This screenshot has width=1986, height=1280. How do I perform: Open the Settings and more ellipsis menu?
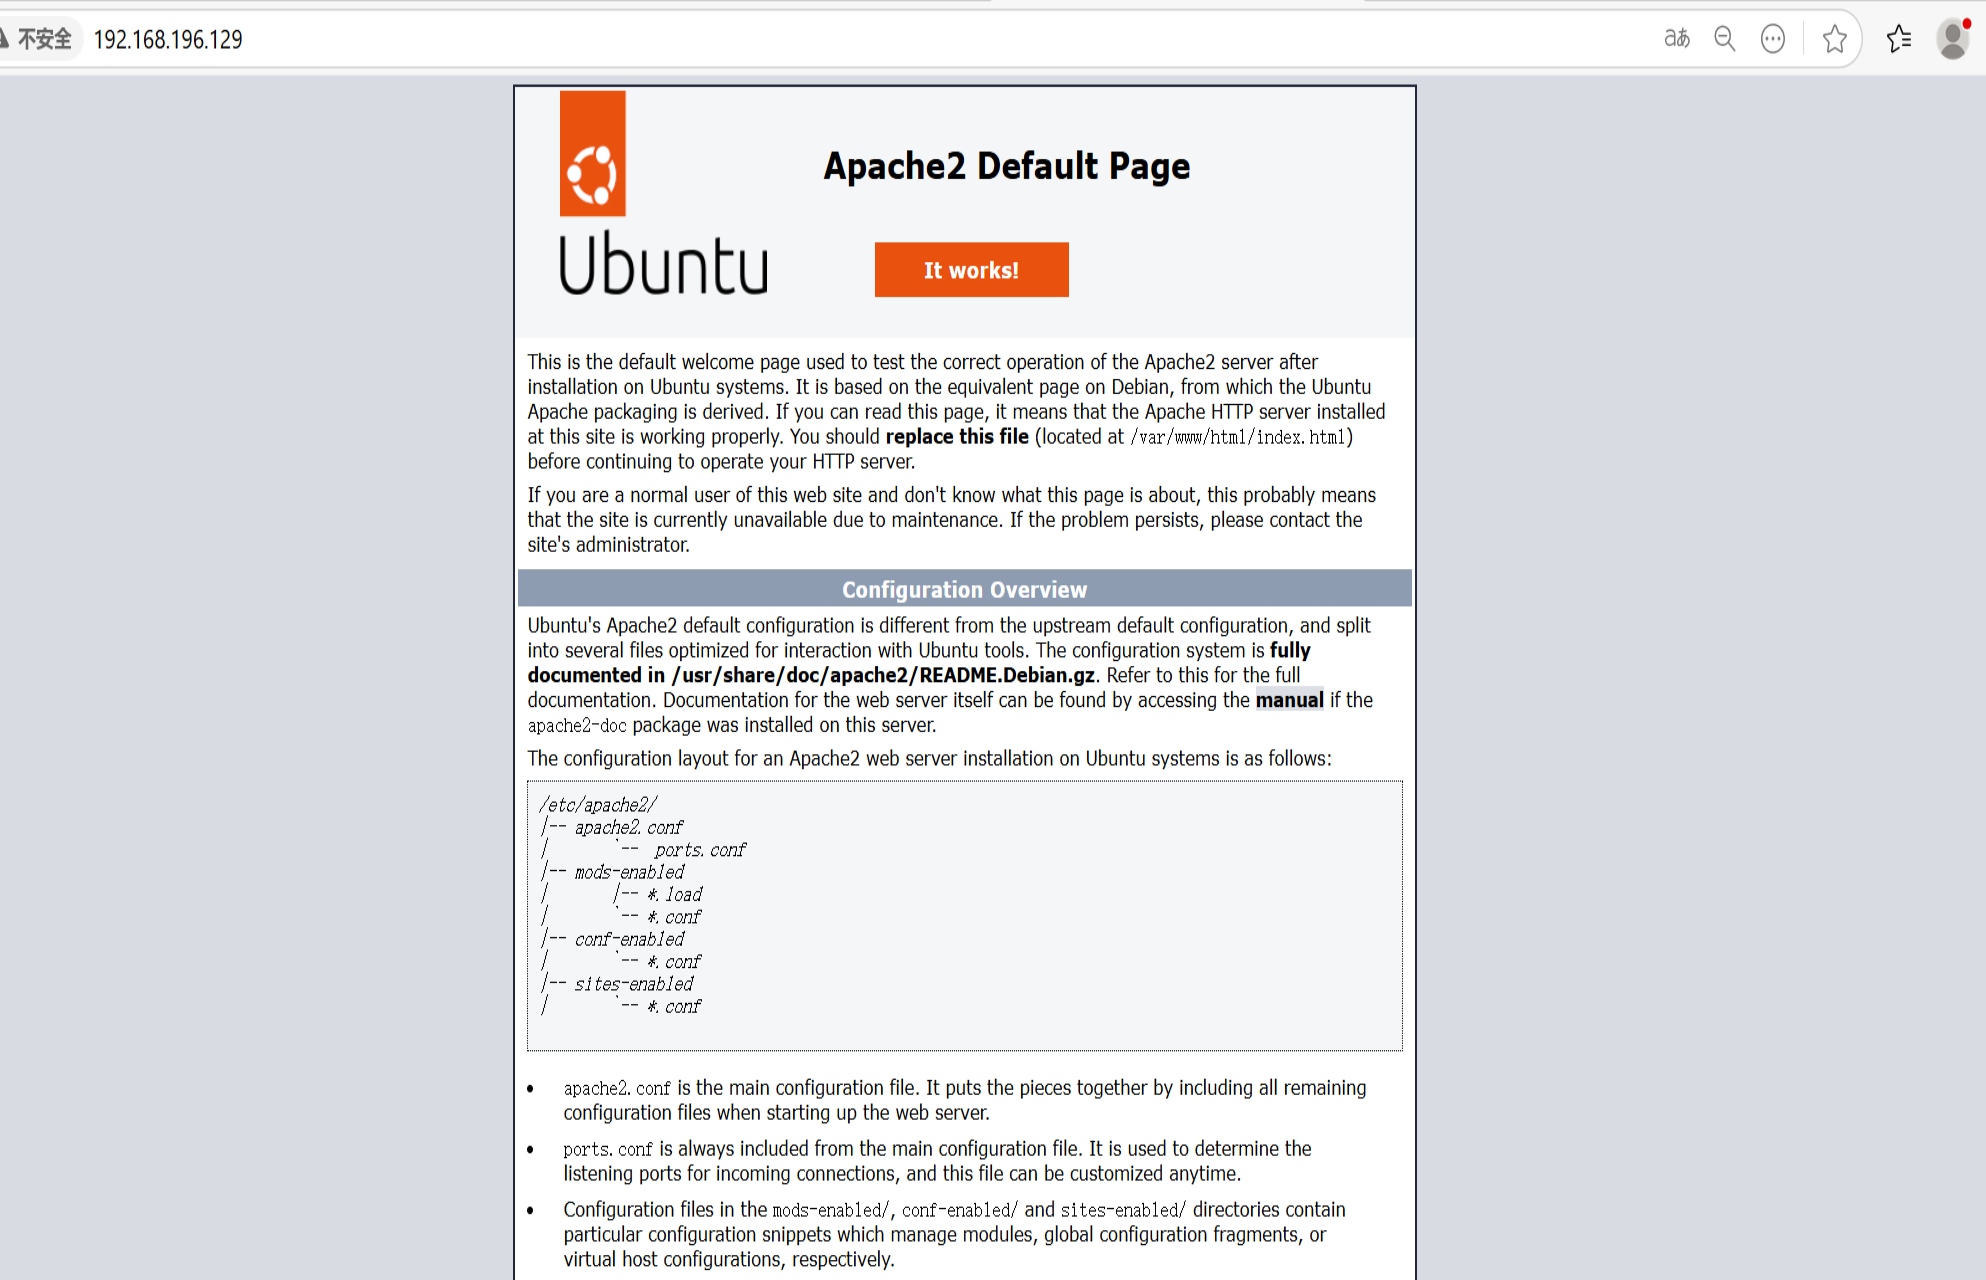pos(1772,38)
